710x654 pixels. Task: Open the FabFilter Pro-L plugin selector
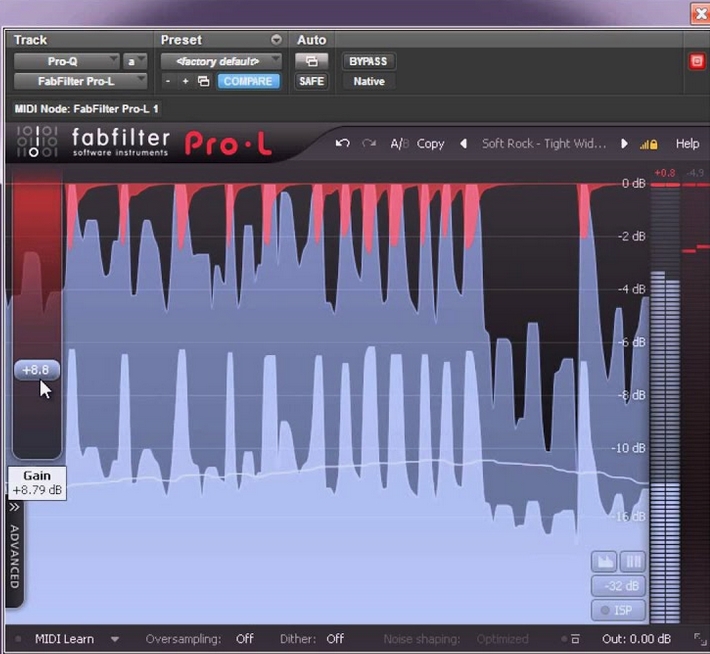(80, 81)
